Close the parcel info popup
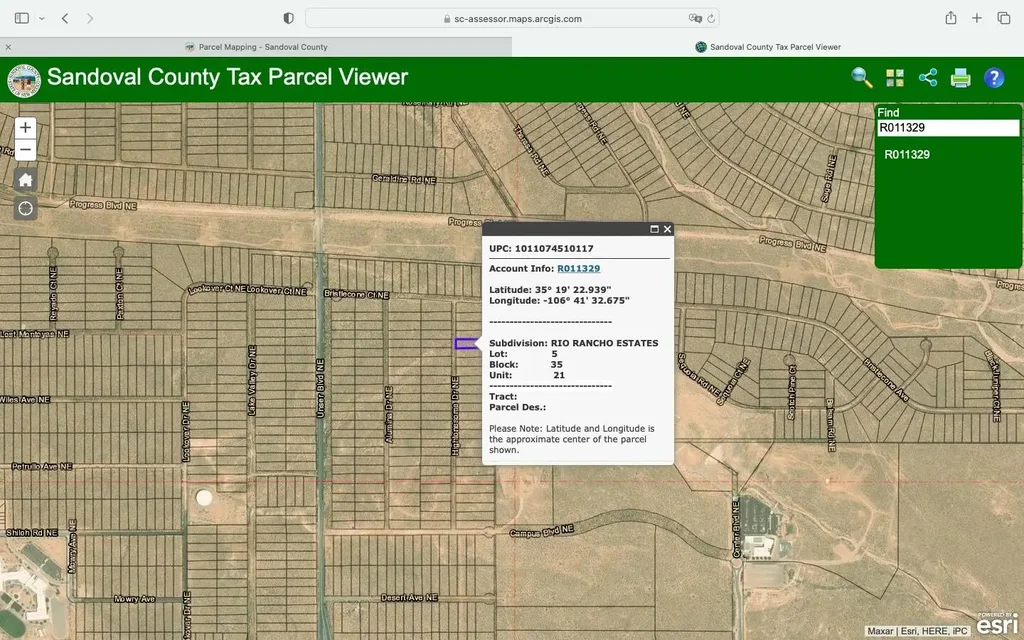 (667, 229)
